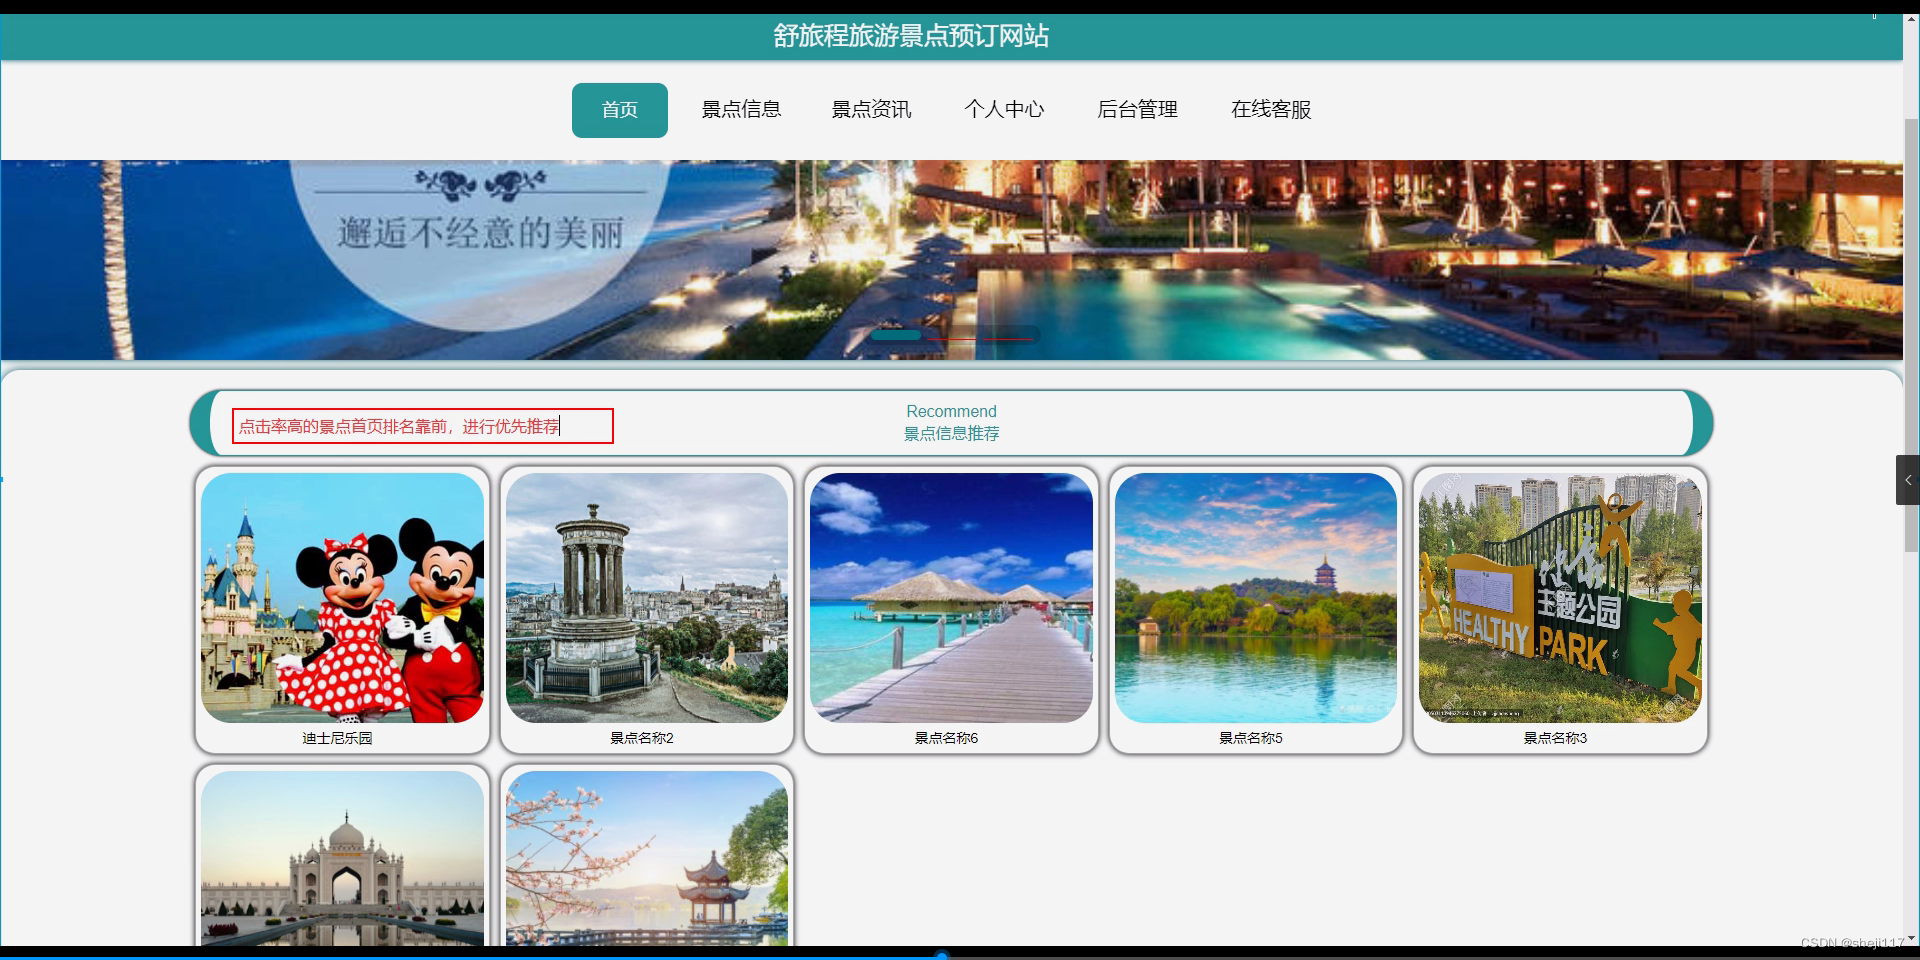
Task: Click the red-boxed promotion text field
Action: [421, 425]
